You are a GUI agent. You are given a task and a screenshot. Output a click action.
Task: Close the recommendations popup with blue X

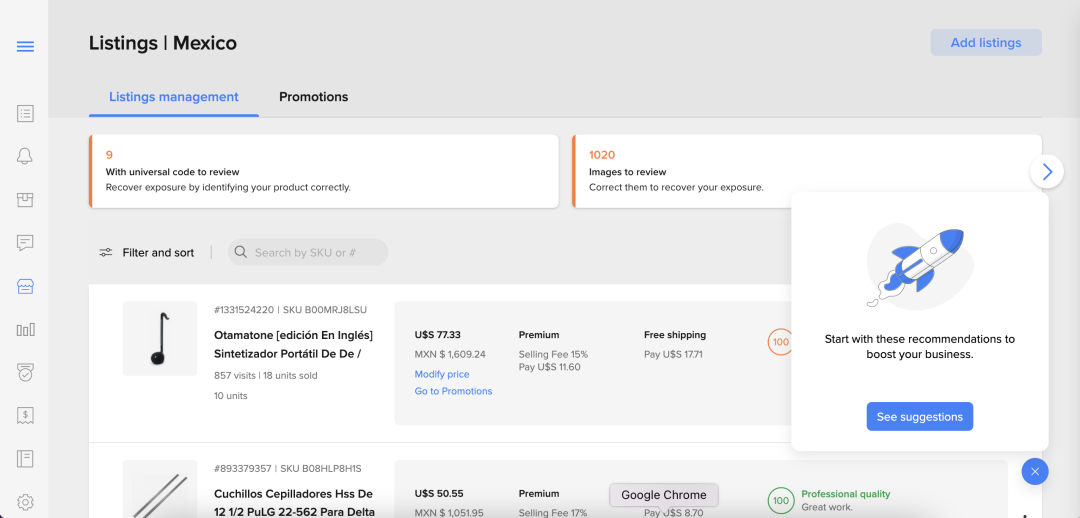click(1035, 471)
